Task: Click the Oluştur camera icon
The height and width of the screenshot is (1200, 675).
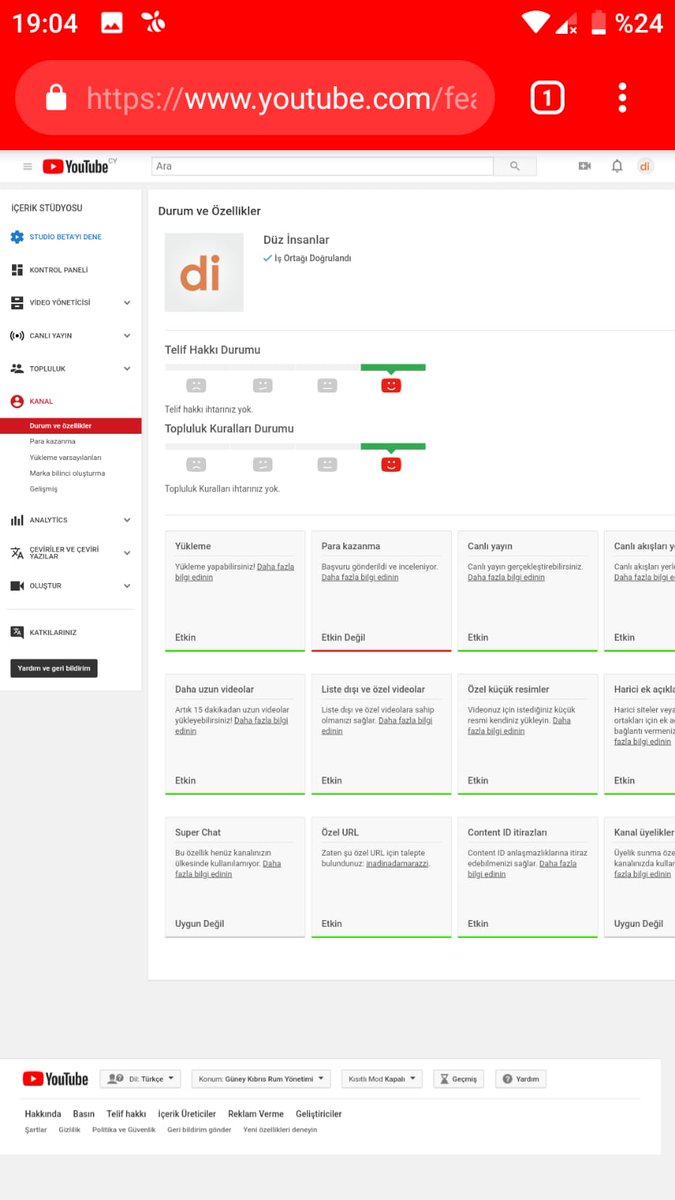Action: [17, 586]
